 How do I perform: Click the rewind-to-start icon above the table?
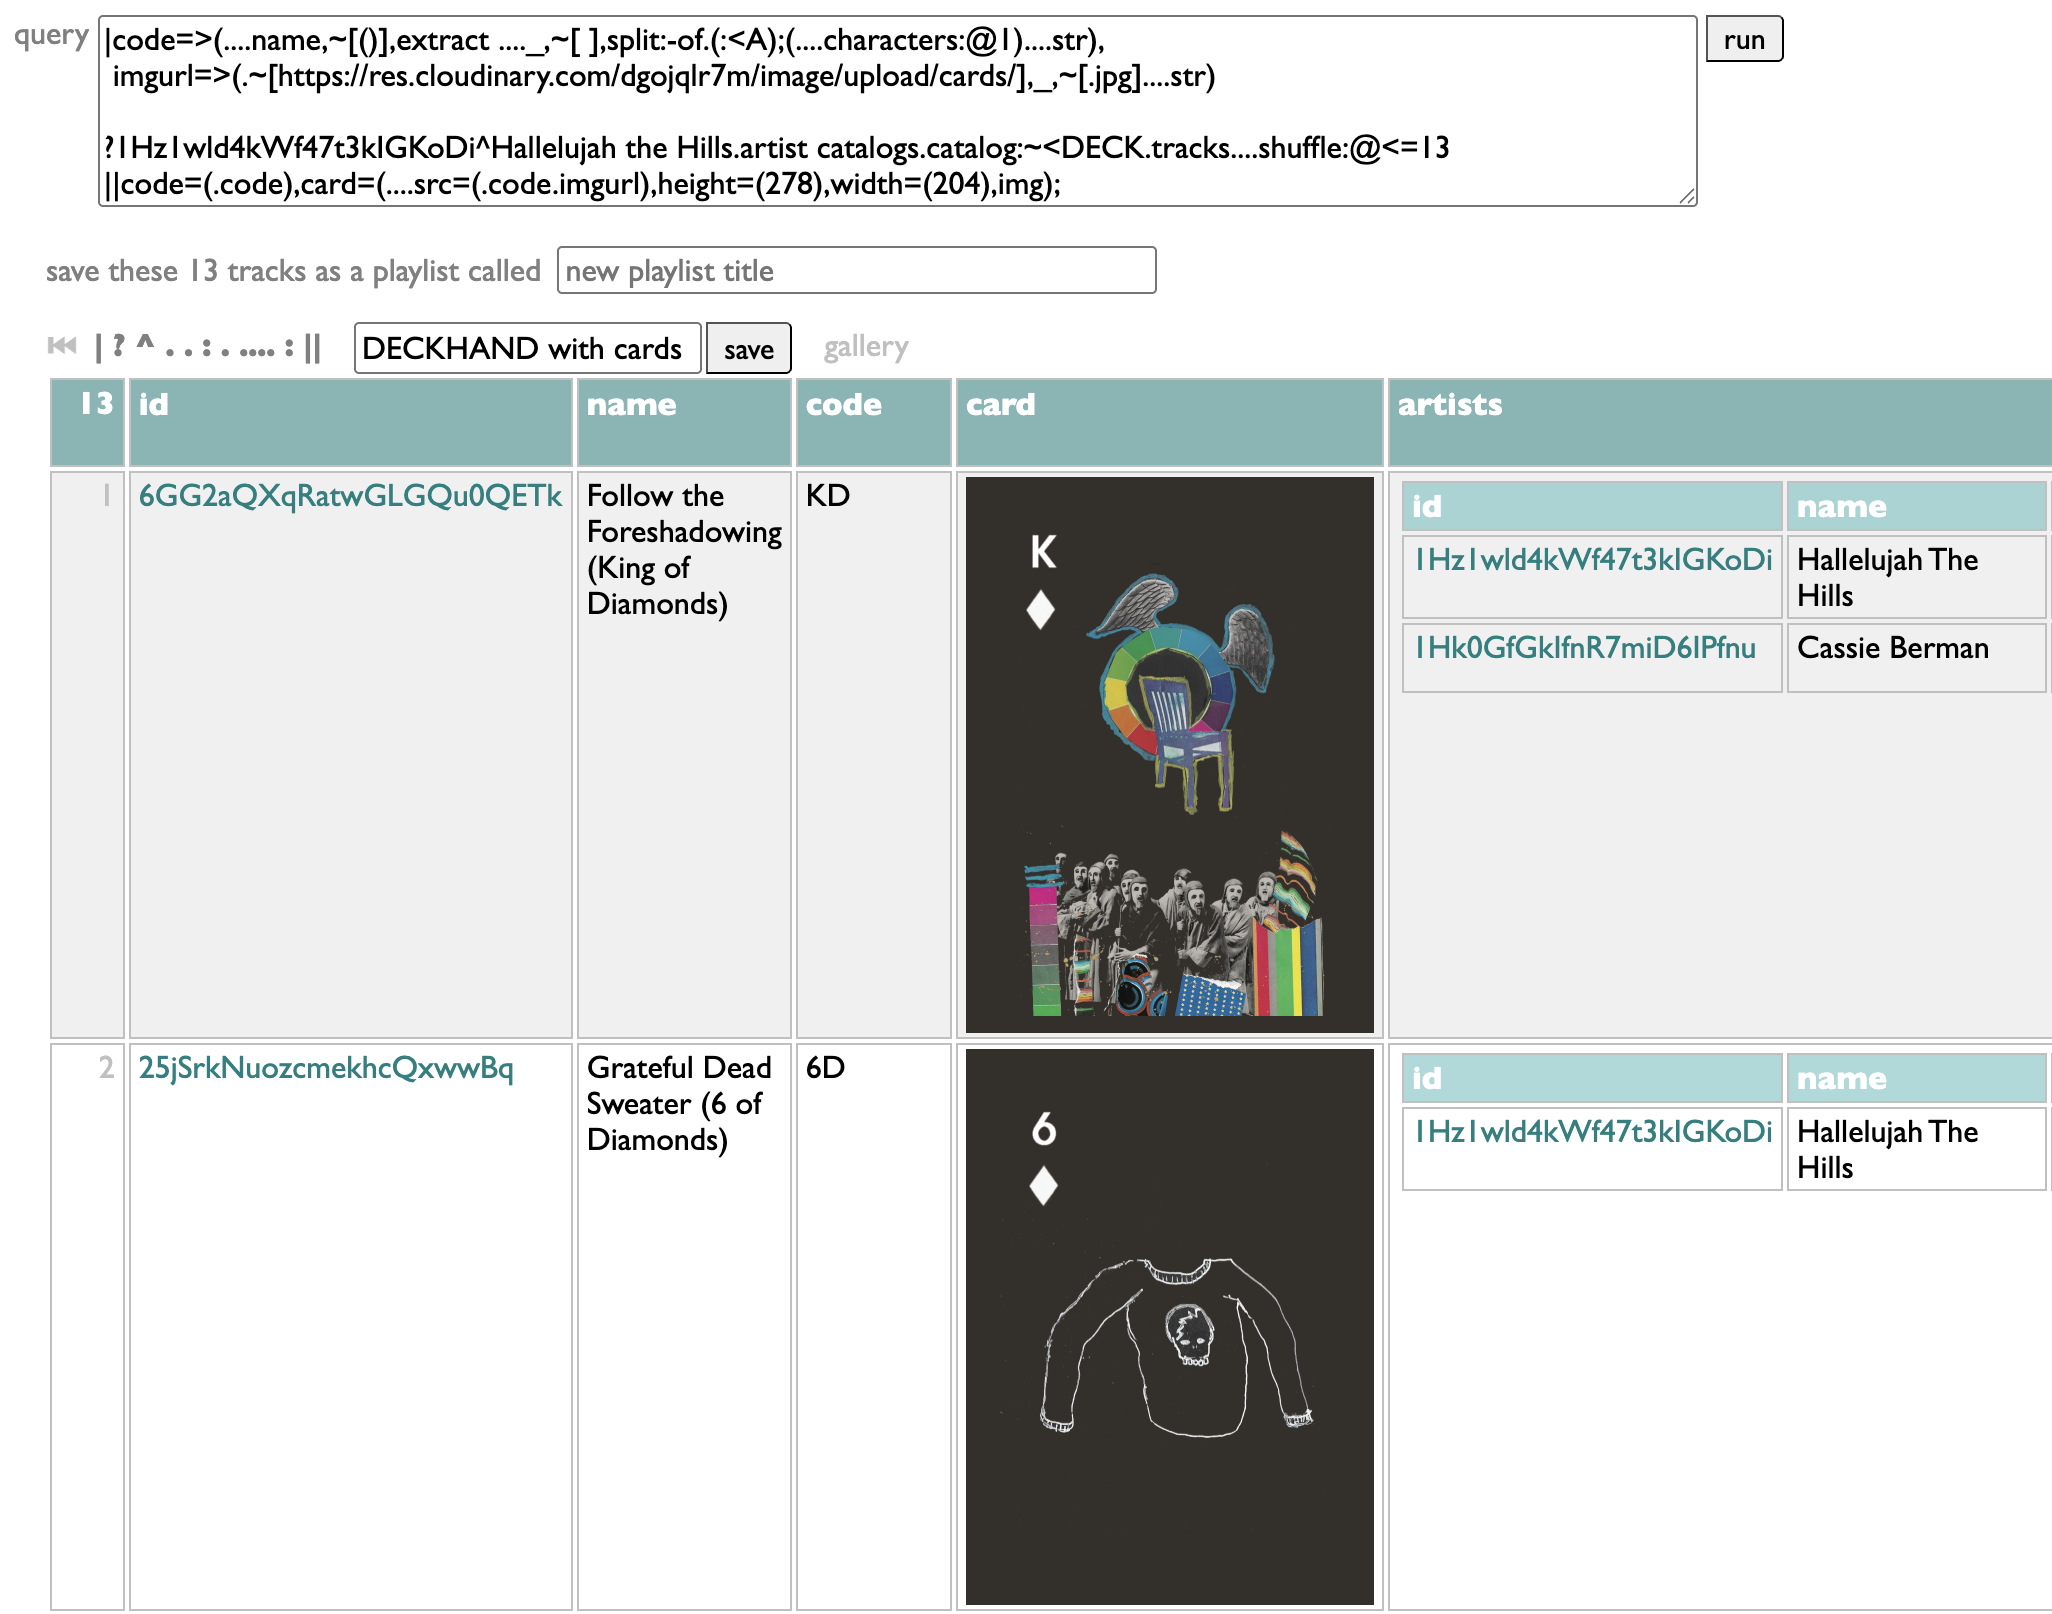[x=62, y=346]
